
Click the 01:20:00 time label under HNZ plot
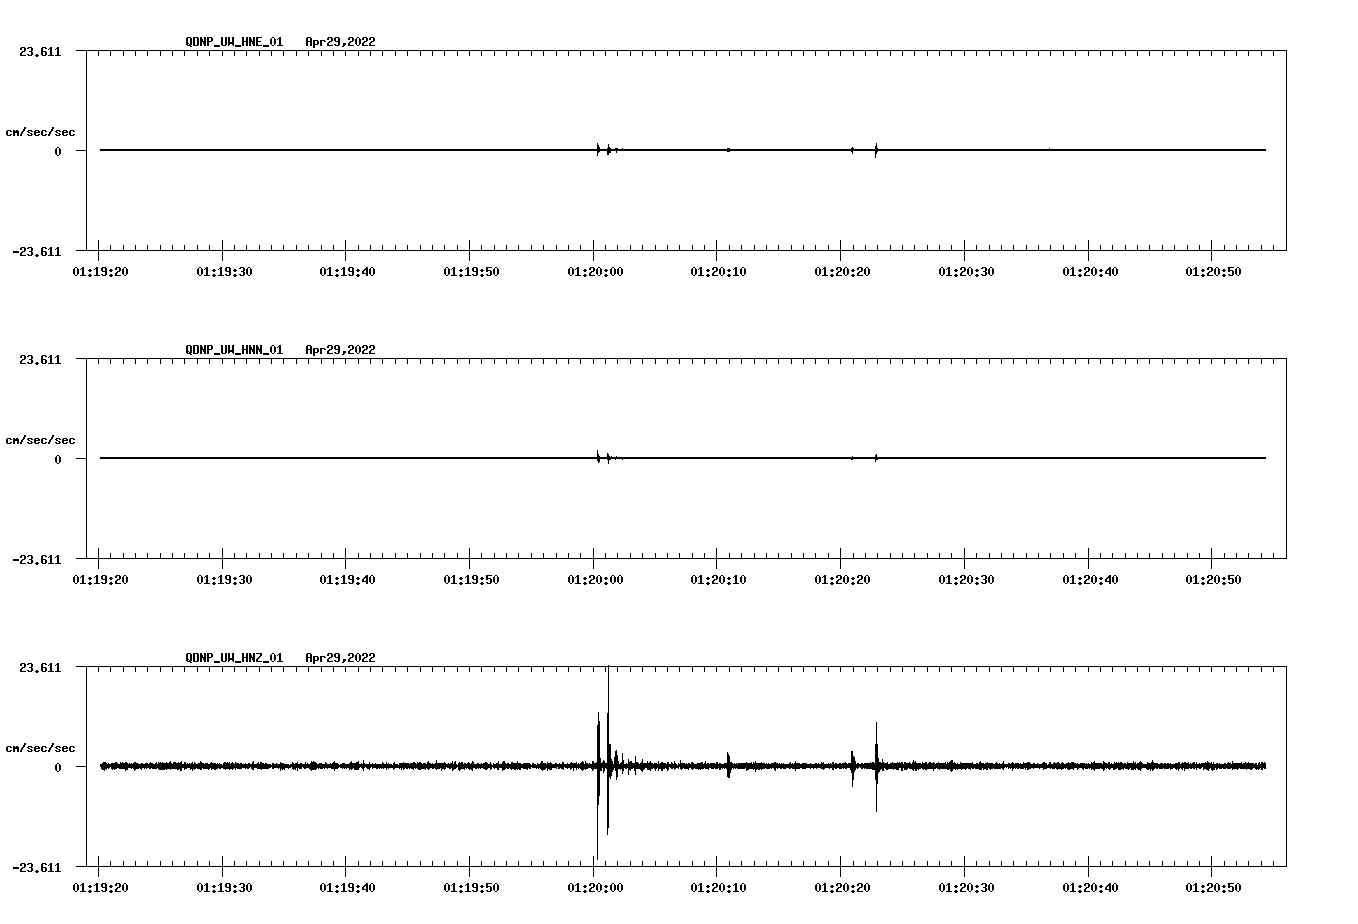595,887
